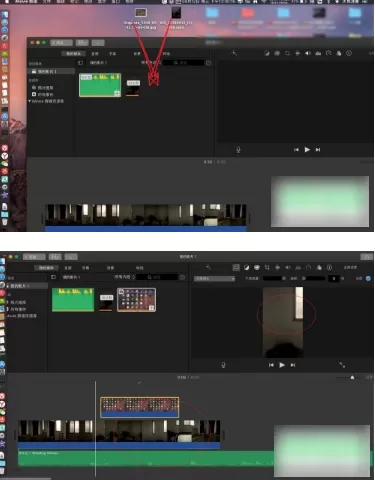Screen dimensions: 375x480
Task: Switch to Transitions tab in lower iMovie window
Action: pyautogui.click(x=139, y=268)
